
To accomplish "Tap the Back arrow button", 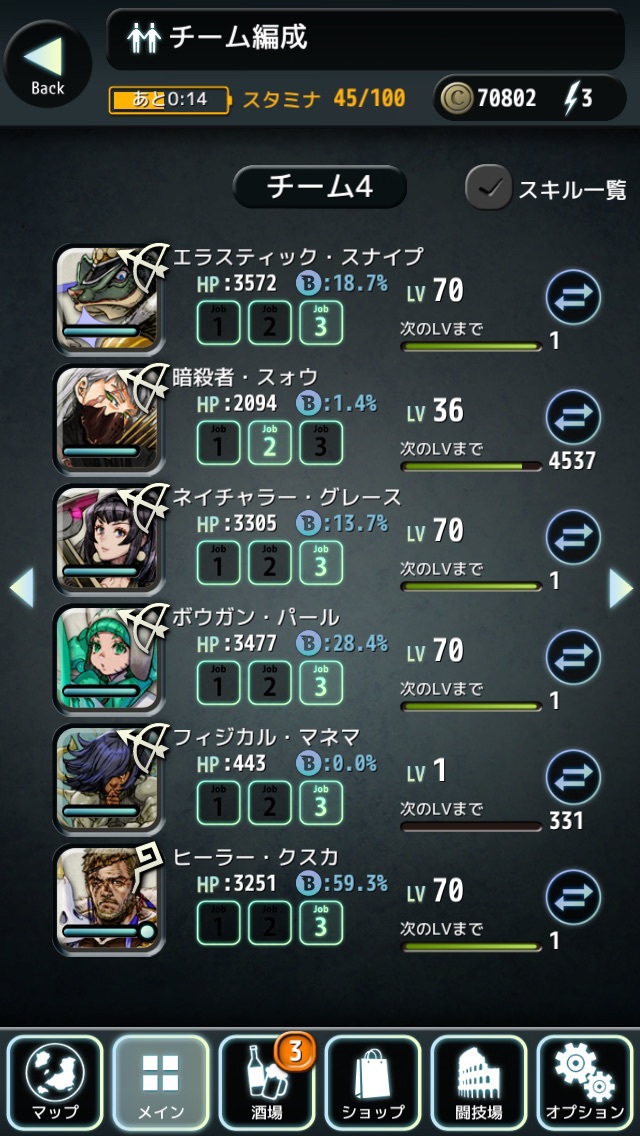I will [x=48, y=64].
